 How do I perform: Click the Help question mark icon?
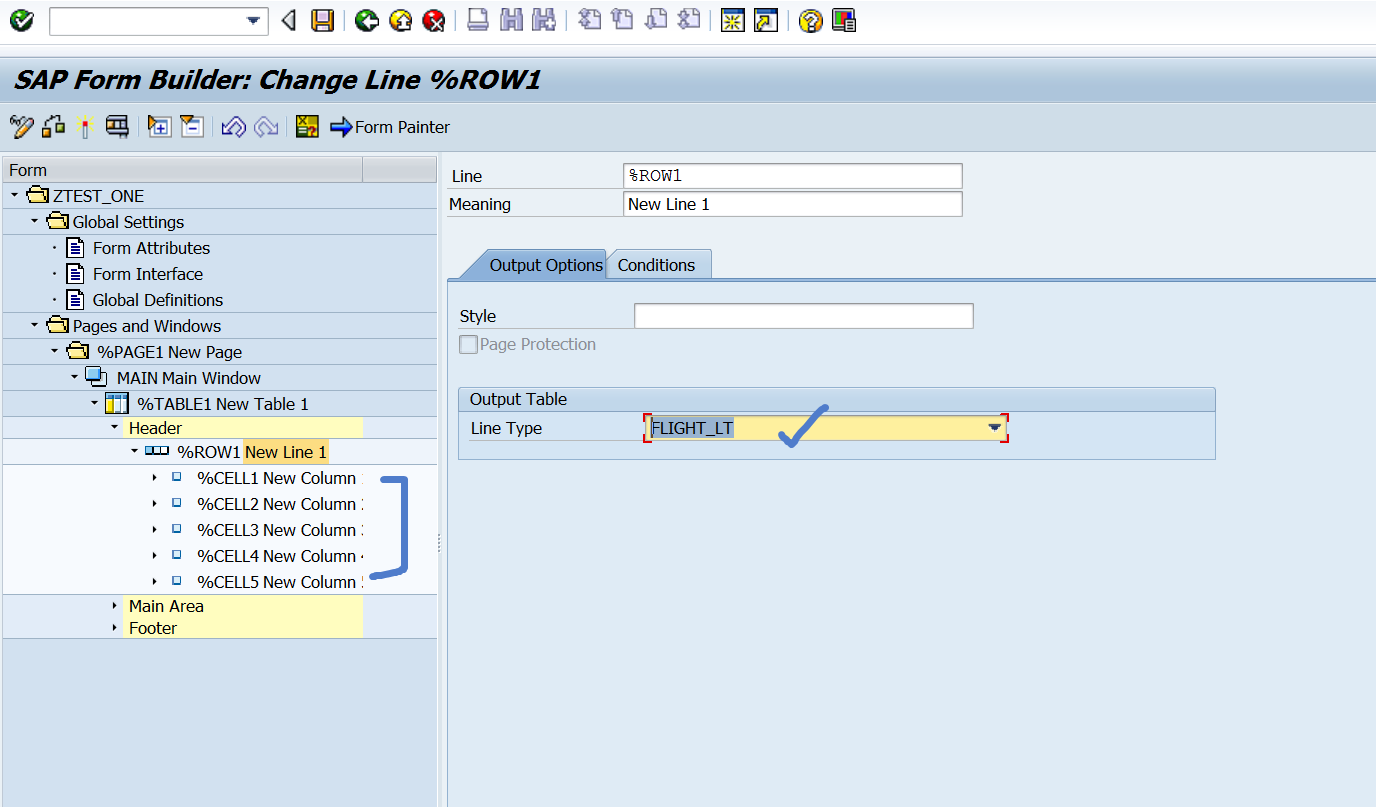point(808,20)
